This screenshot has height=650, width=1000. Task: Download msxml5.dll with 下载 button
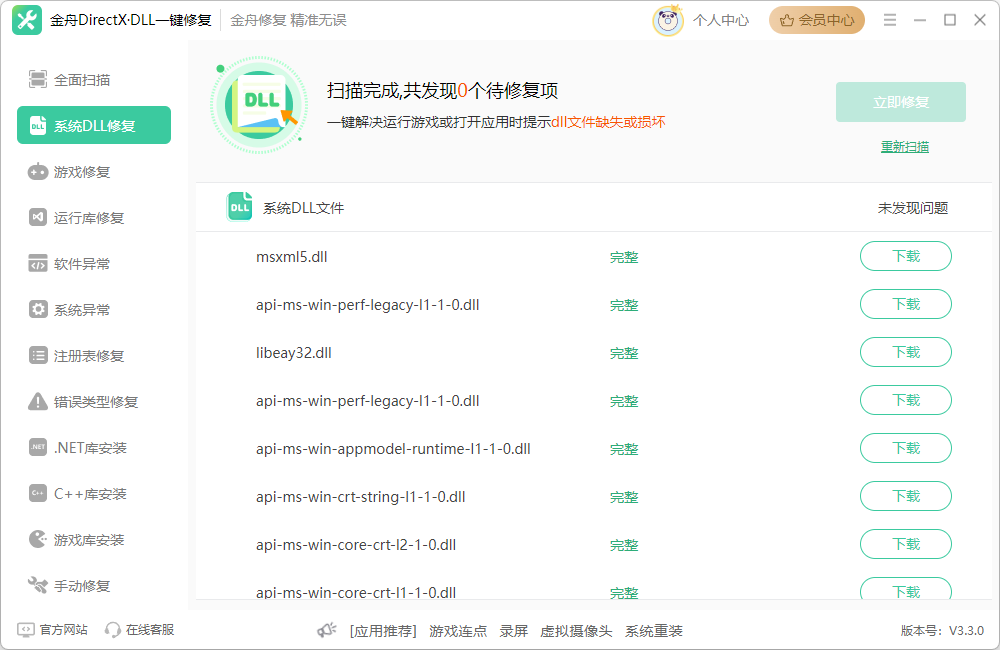(x=906, y=256)
